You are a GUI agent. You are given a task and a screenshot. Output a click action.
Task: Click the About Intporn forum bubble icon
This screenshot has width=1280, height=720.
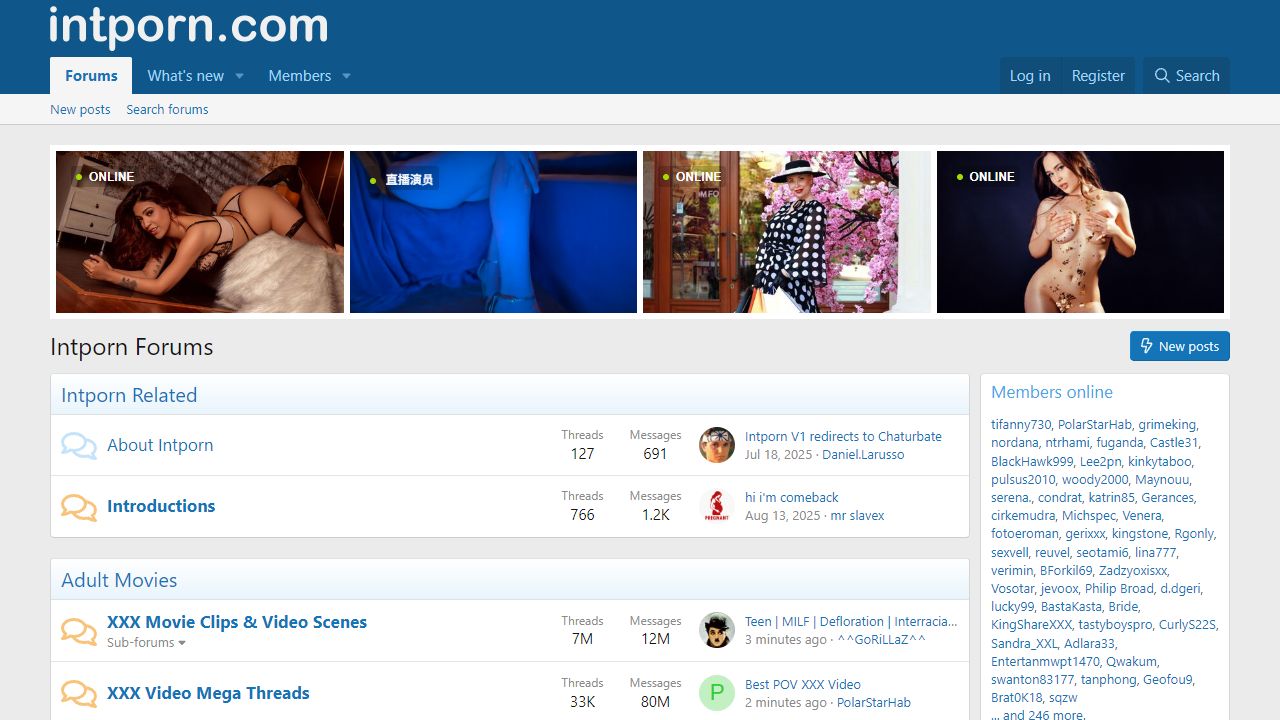(79, 445)
